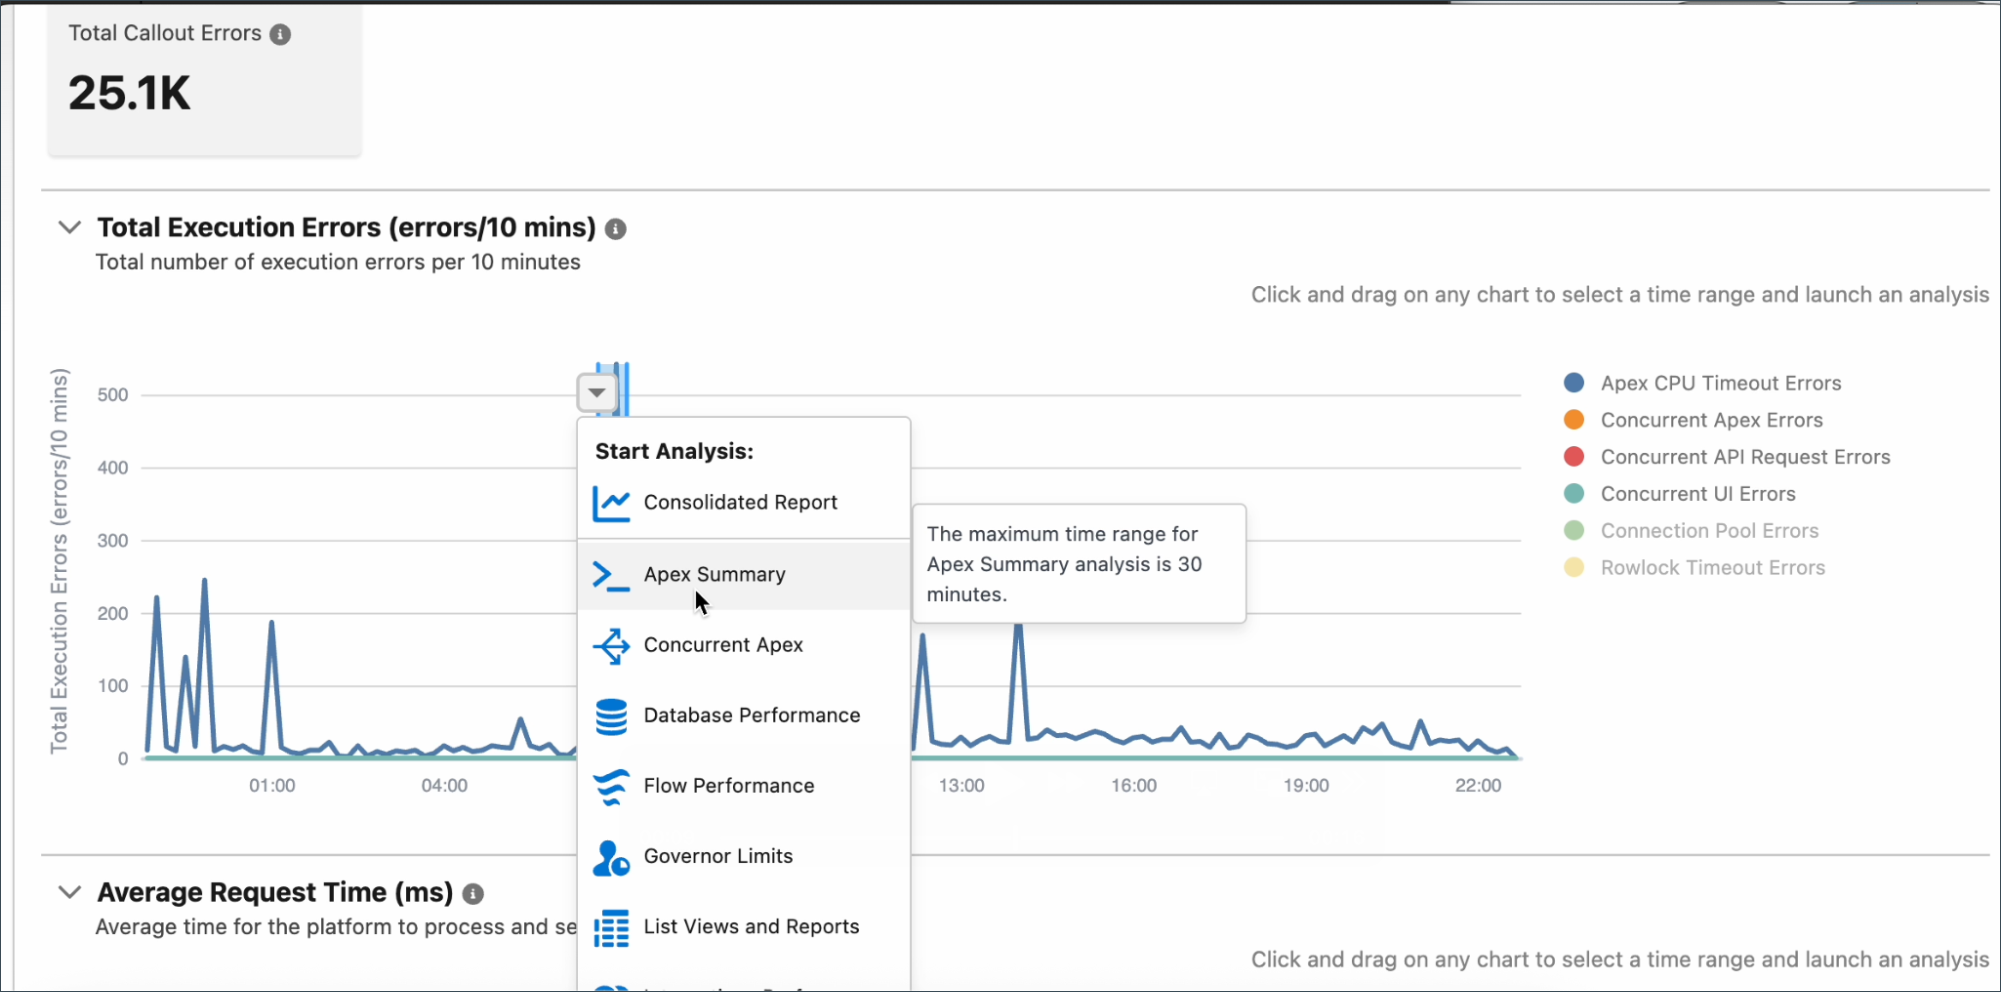2001x992 pixels.
Task: Click the Concurrent API Request Errors legend label
Action: (x=1745, y=456)
